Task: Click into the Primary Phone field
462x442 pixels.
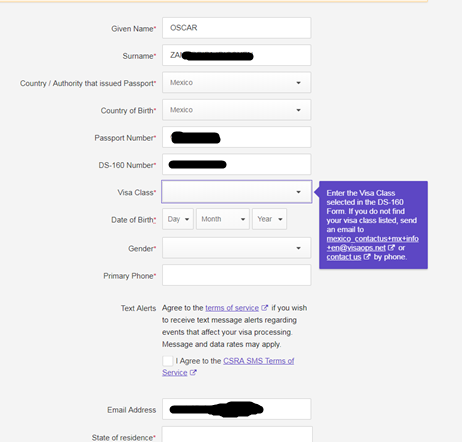Action: (x=237, y=275)
